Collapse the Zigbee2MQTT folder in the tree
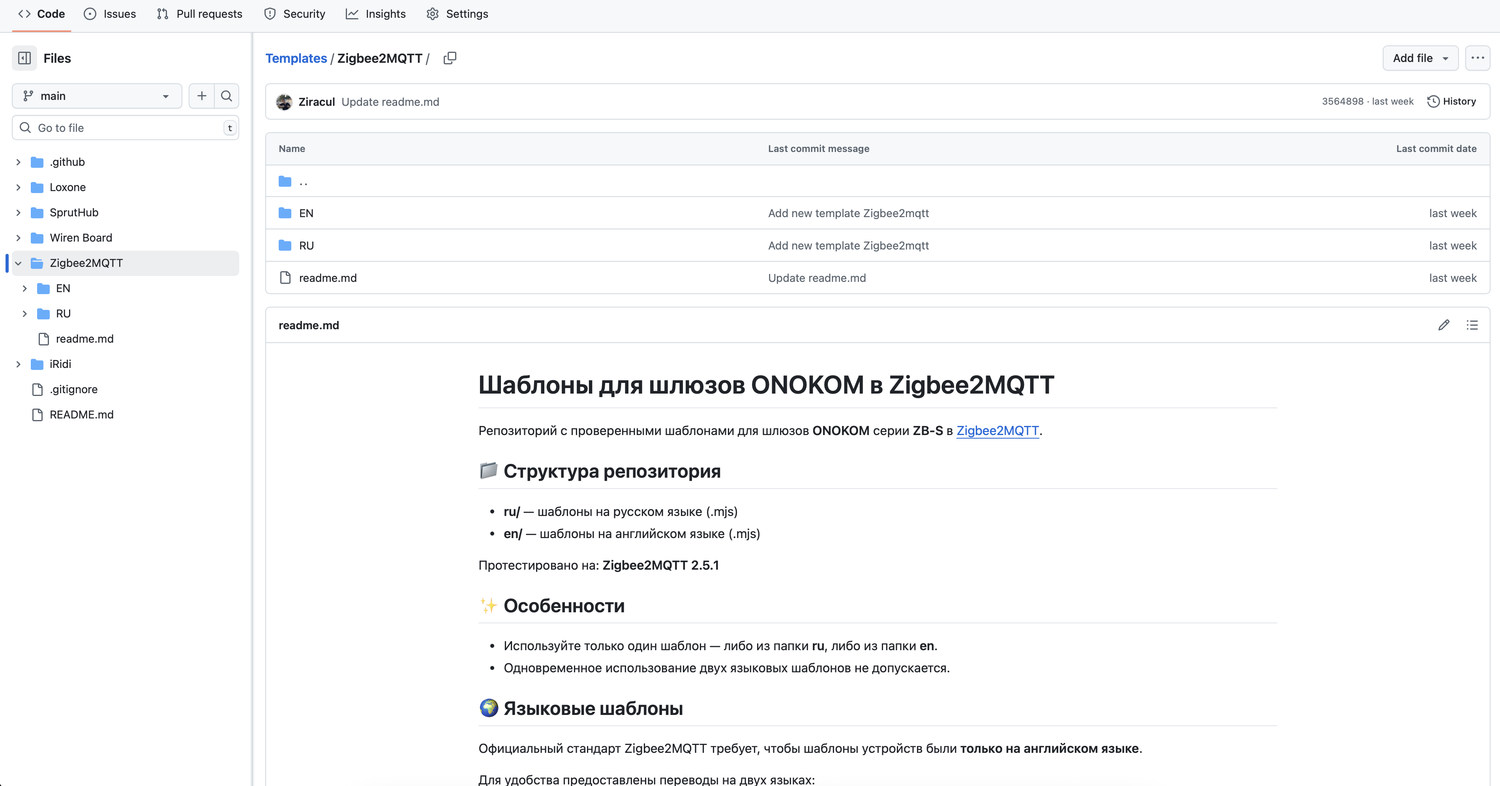 (x=18, y=263)
